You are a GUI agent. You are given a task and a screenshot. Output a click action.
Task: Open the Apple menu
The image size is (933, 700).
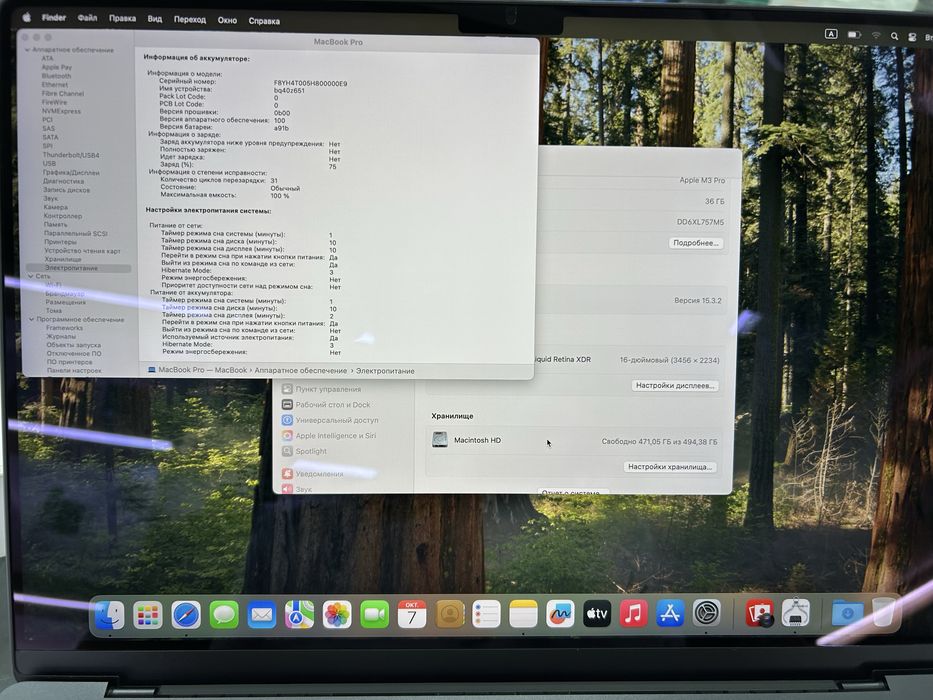(27, 17)
